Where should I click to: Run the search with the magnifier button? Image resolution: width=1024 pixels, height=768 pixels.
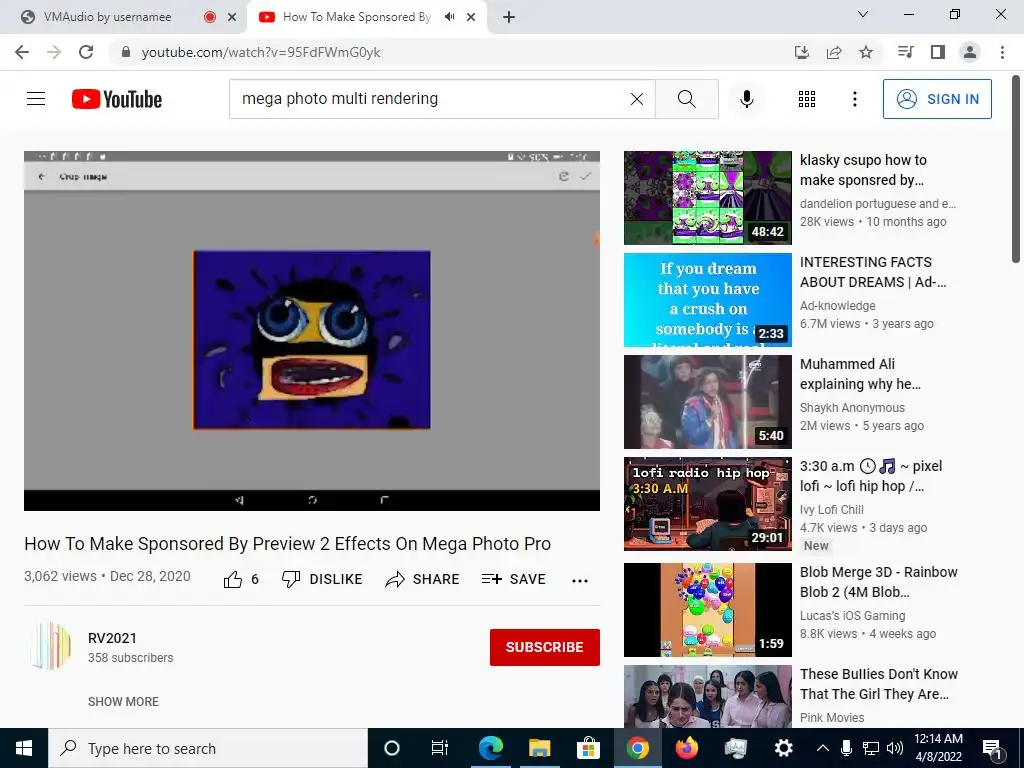click(x=686, y=99)
